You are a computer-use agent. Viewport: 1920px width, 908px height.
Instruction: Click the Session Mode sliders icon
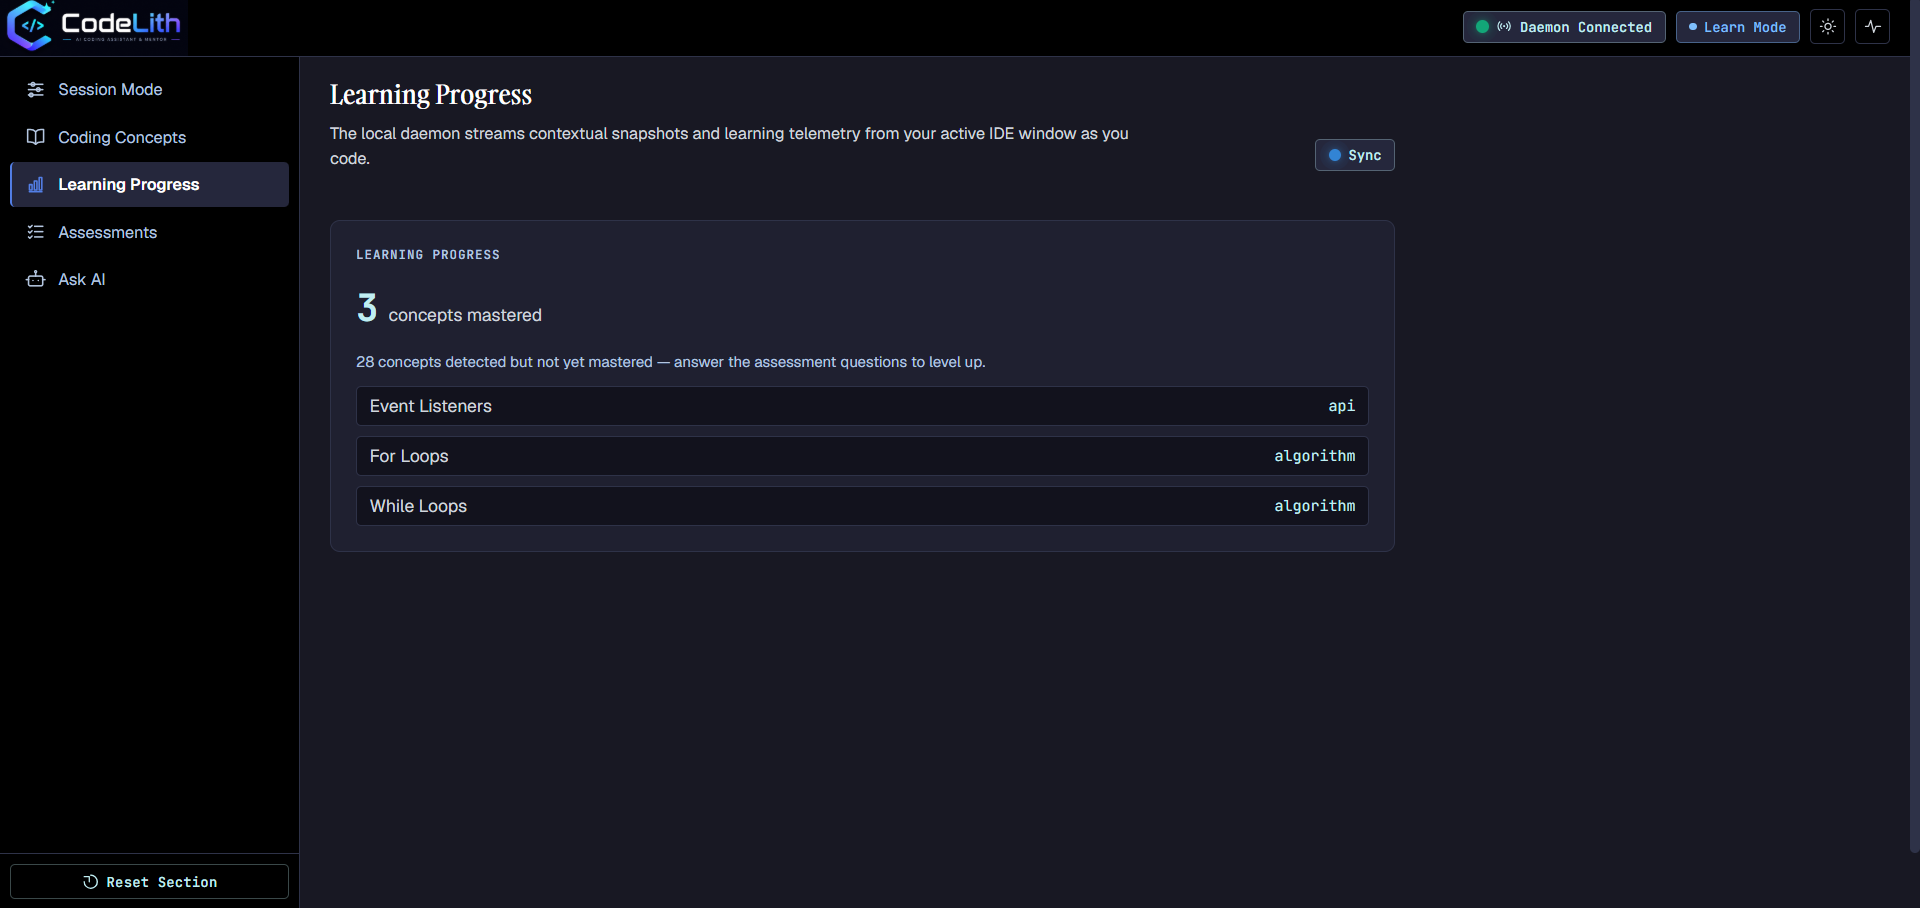36,90
